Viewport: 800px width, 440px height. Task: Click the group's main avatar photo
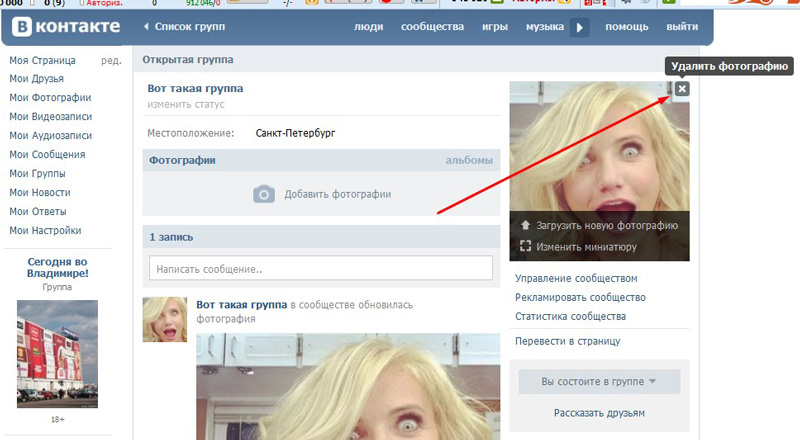599,171
